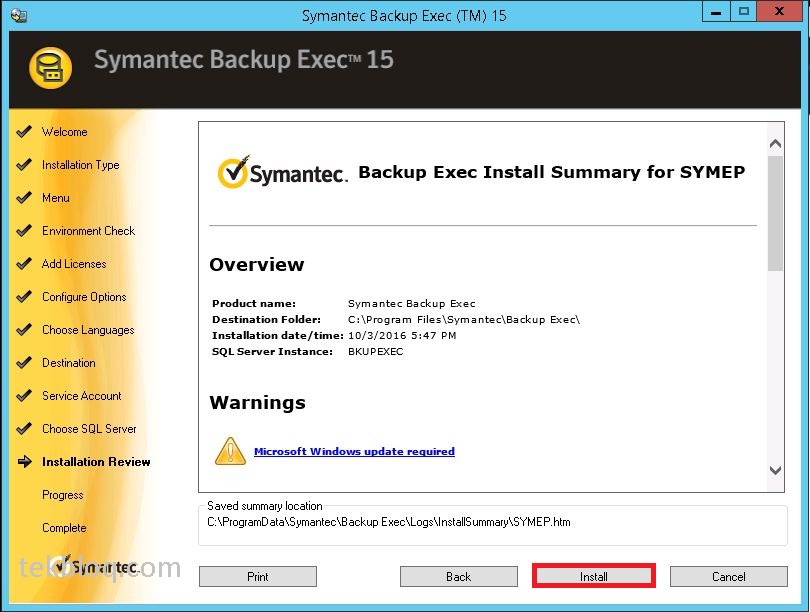Select the Choose SQL Server step

pyautogui.click(x=89, y=429)
